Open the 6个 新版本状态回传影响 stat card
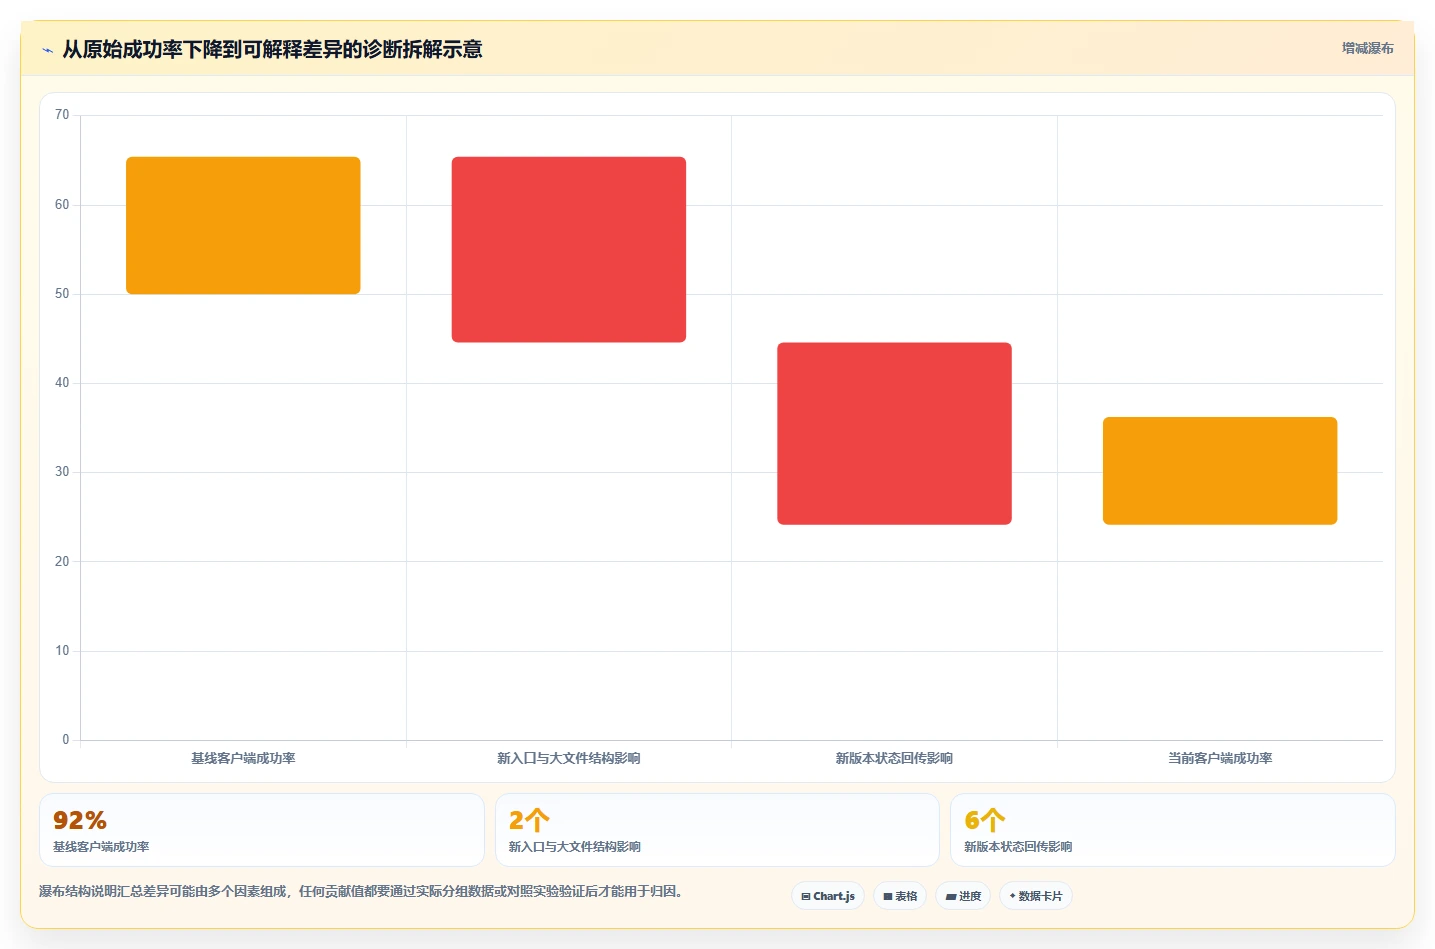1435x949 pixels. [x=1172, y=830]
